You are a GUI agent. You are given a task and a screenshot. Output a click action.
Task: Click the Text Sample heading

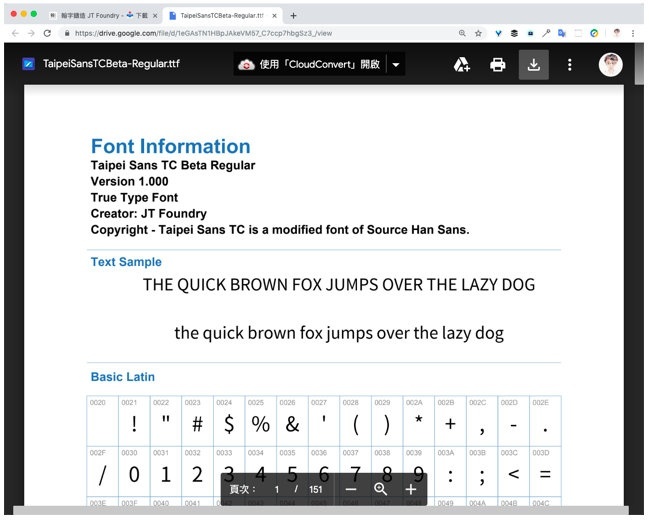coord(126,262)
